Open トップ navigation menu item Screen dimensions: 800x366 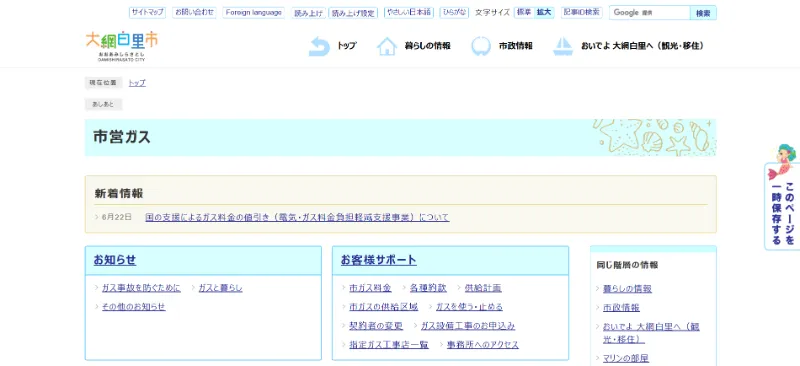(x=346, y=46)
